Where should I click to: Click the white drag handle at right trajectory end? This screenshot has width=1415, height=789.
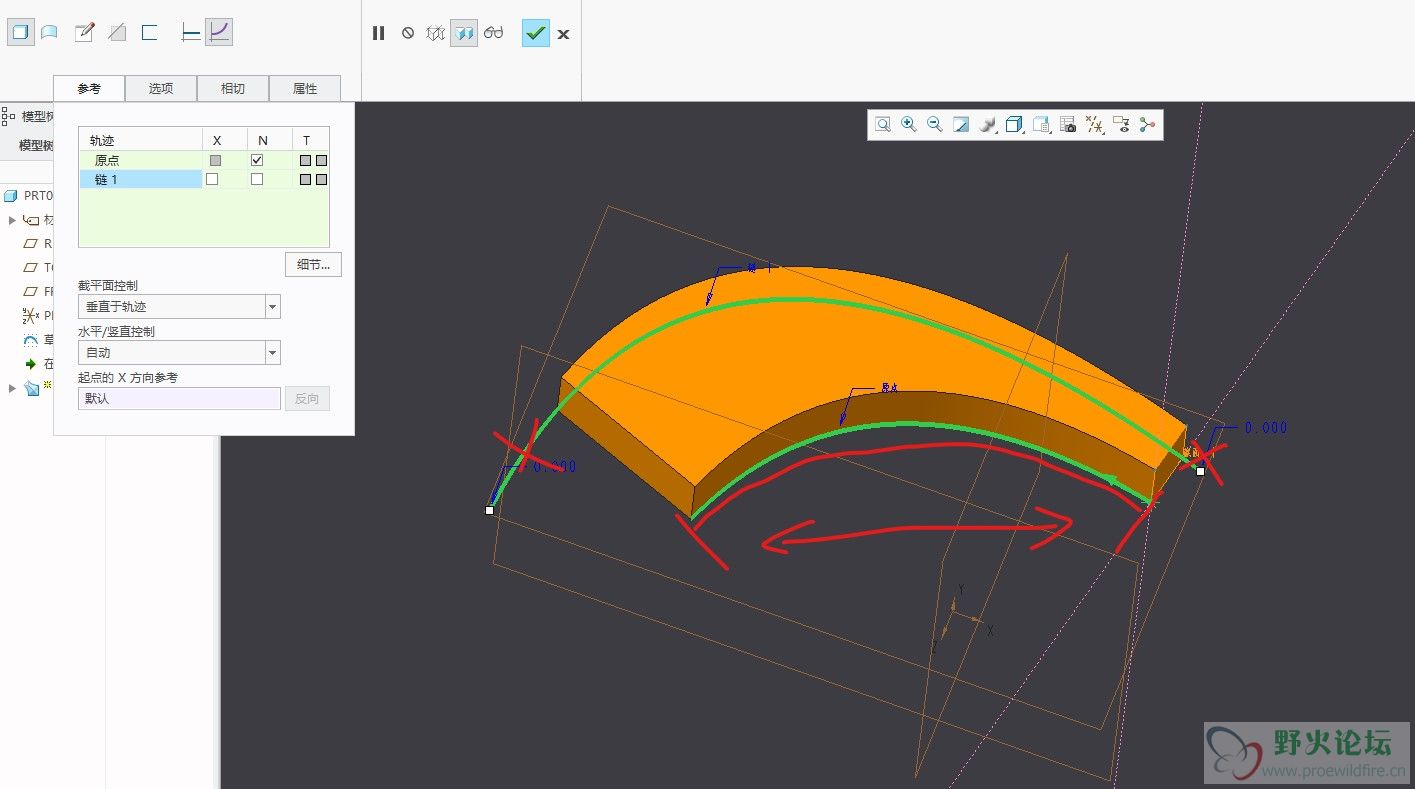coord(1200,470)
